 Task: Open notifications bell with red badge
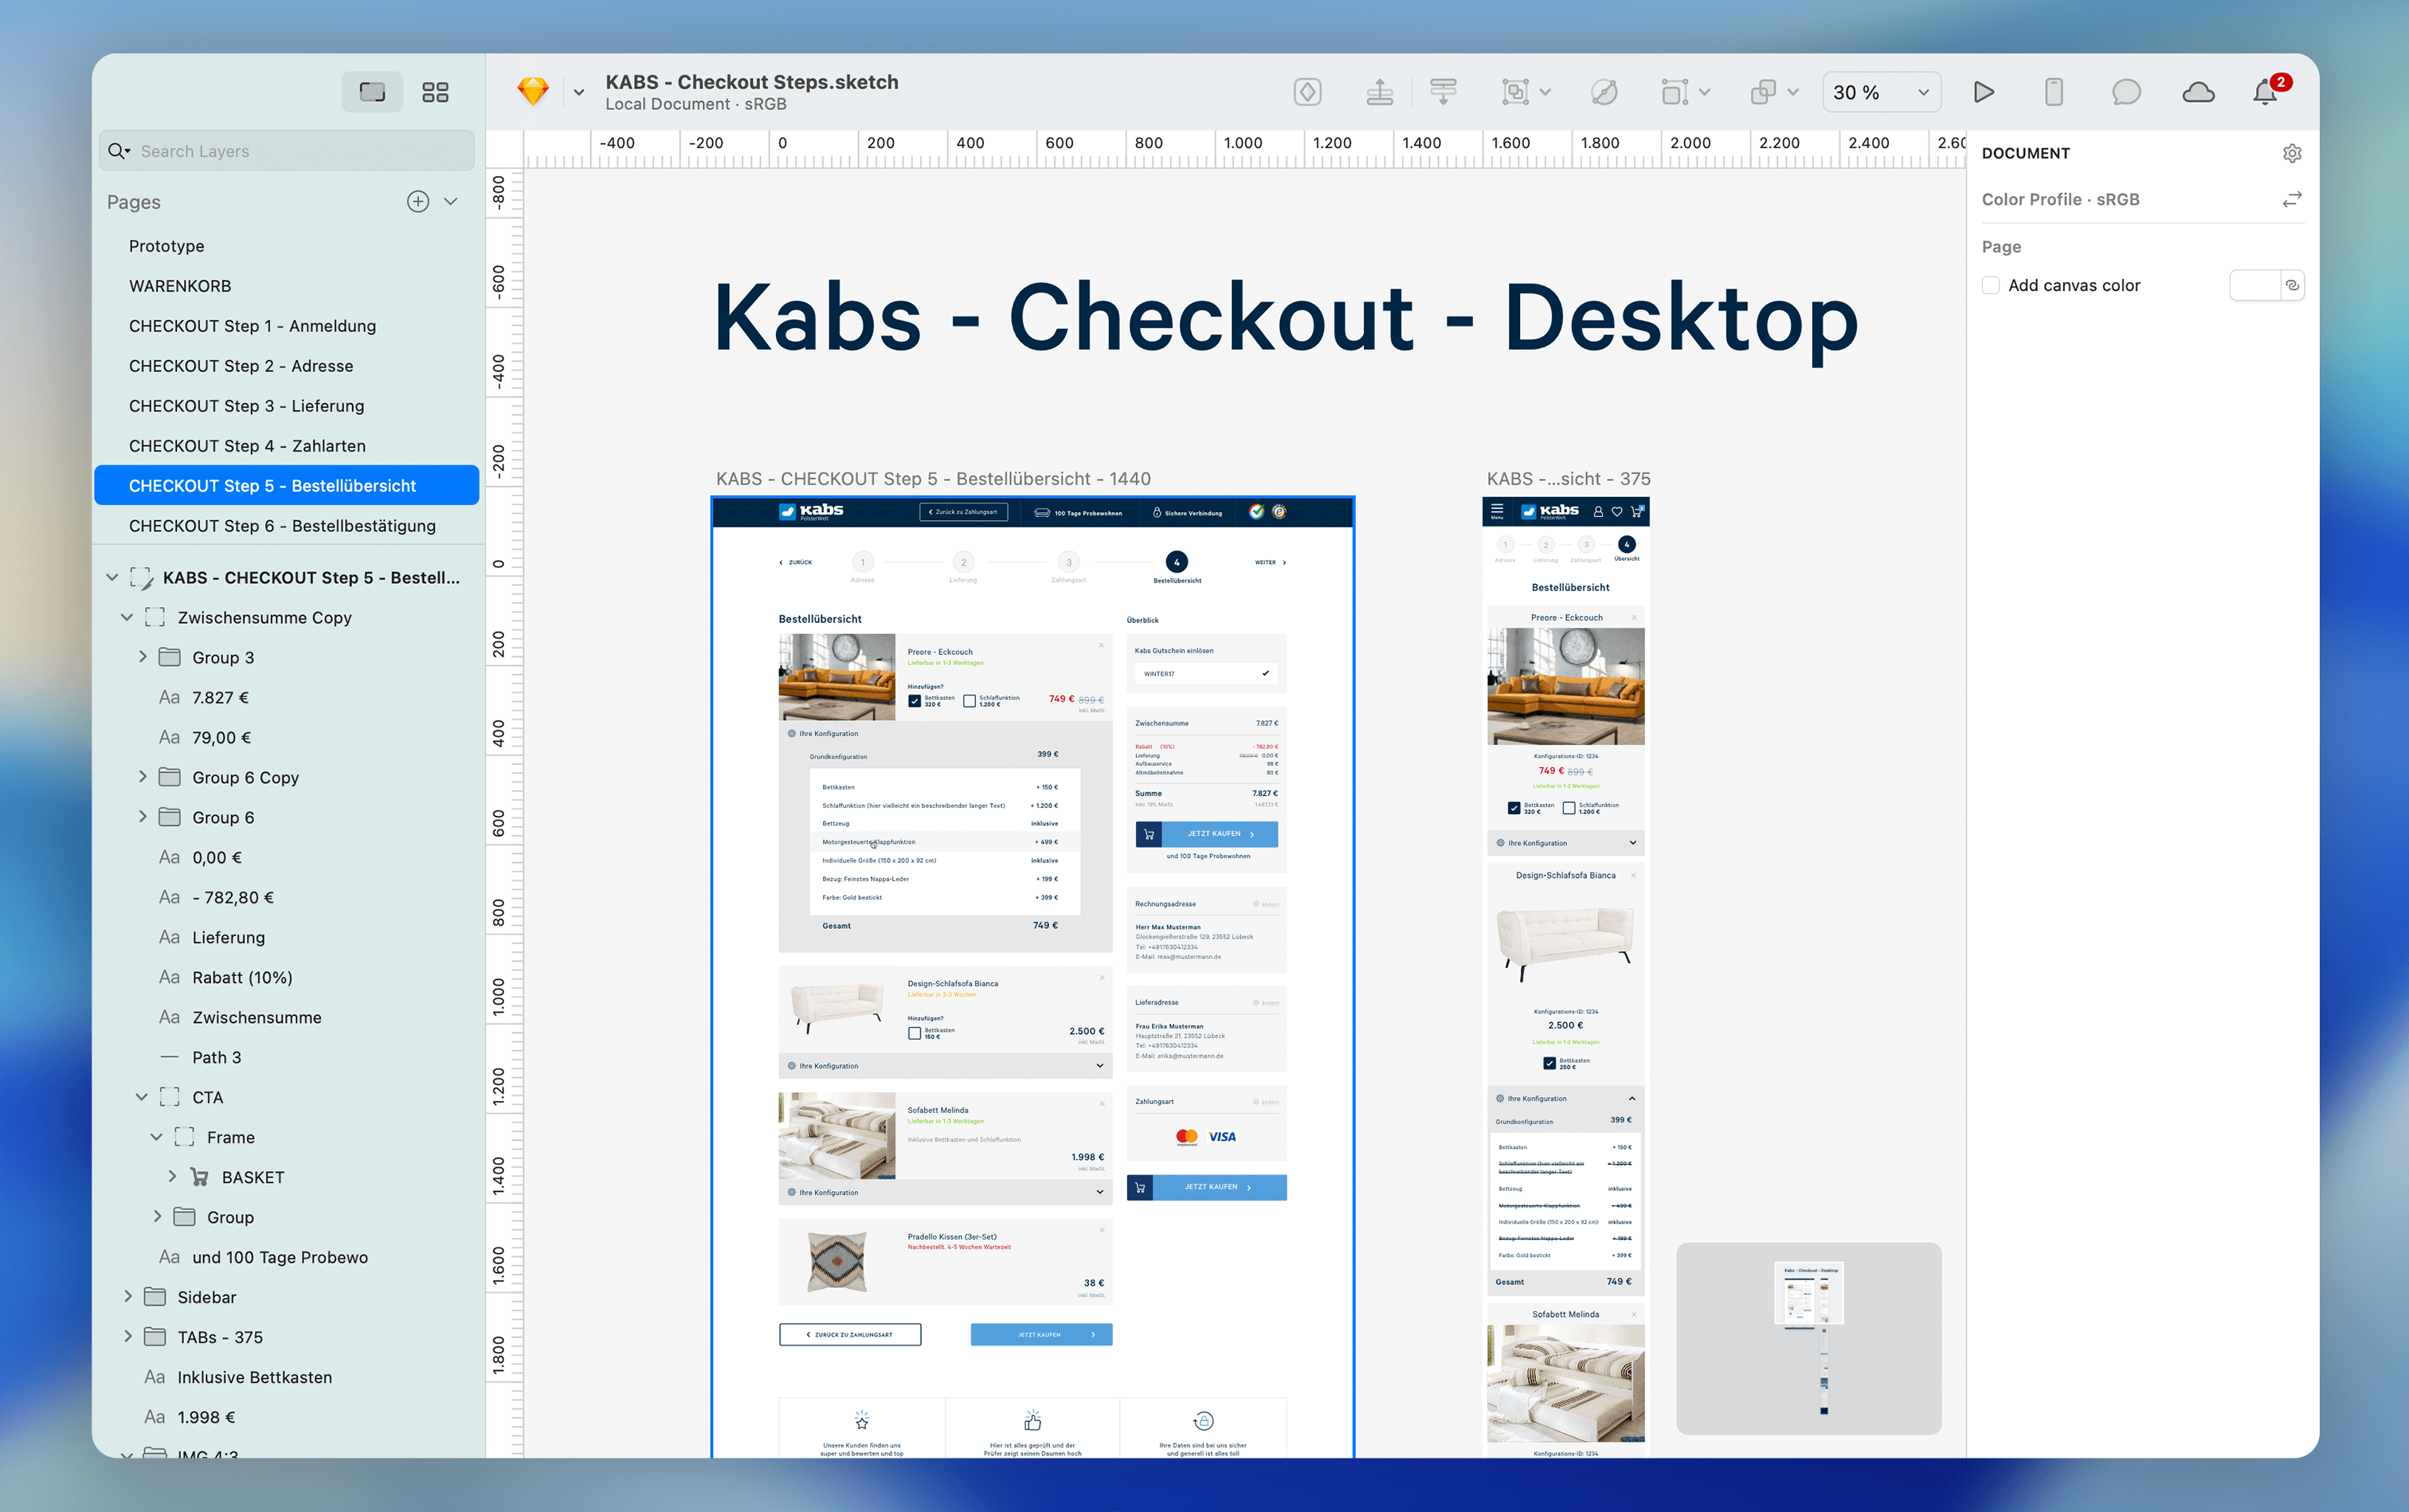coord(2266,92)
